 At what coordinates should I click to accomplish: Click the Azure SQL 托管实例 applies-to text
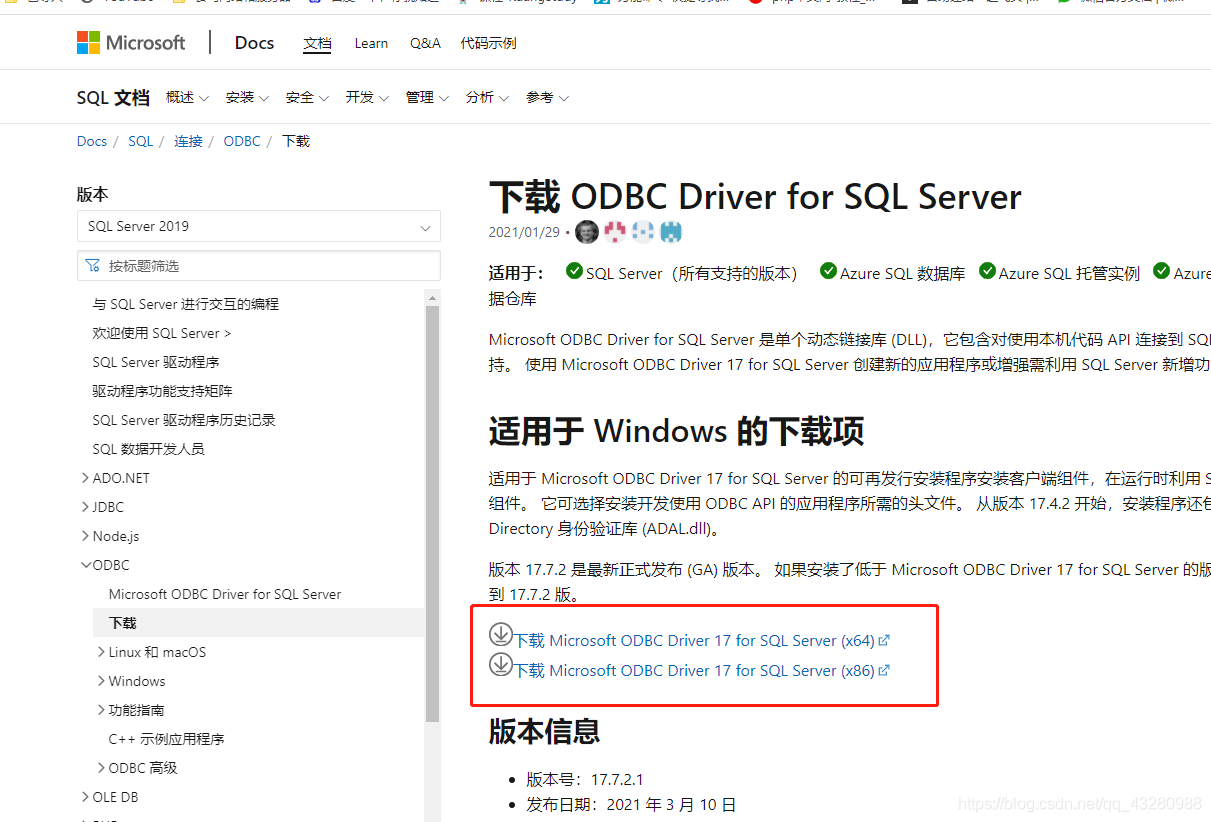[1069, 273]
